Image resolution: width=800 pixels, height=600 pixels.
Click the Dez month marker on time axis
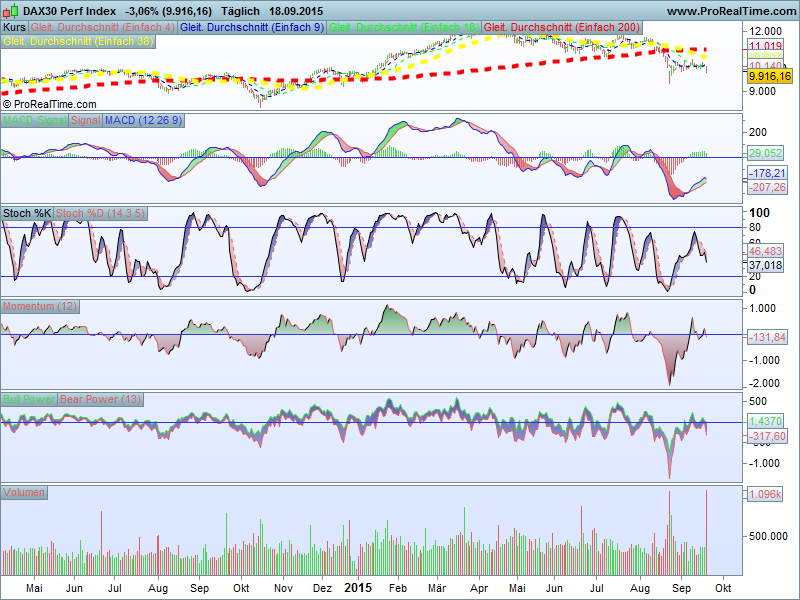click(x=322, y=588)
